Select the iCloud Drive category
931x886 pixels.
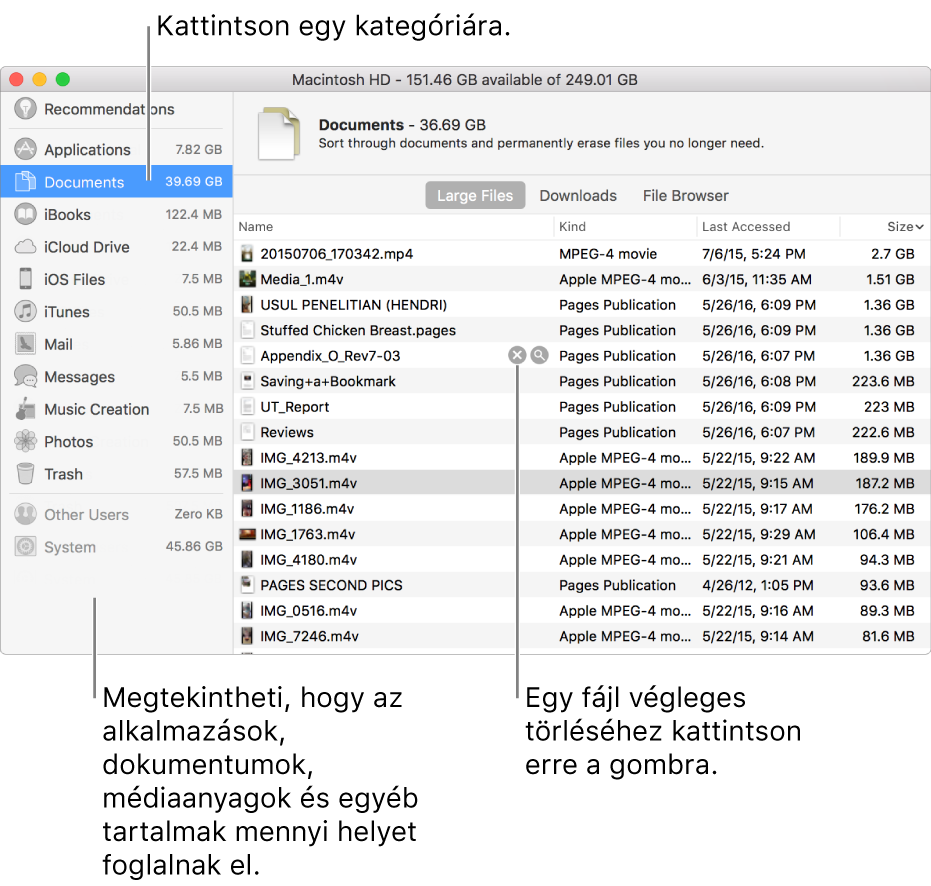click(116, 246)
